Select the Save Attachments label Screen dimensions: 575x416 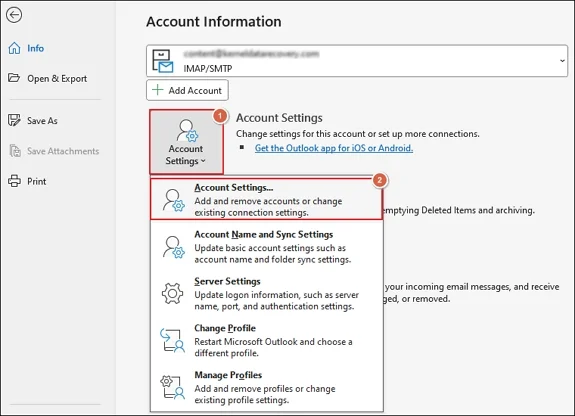coord(63,151)
